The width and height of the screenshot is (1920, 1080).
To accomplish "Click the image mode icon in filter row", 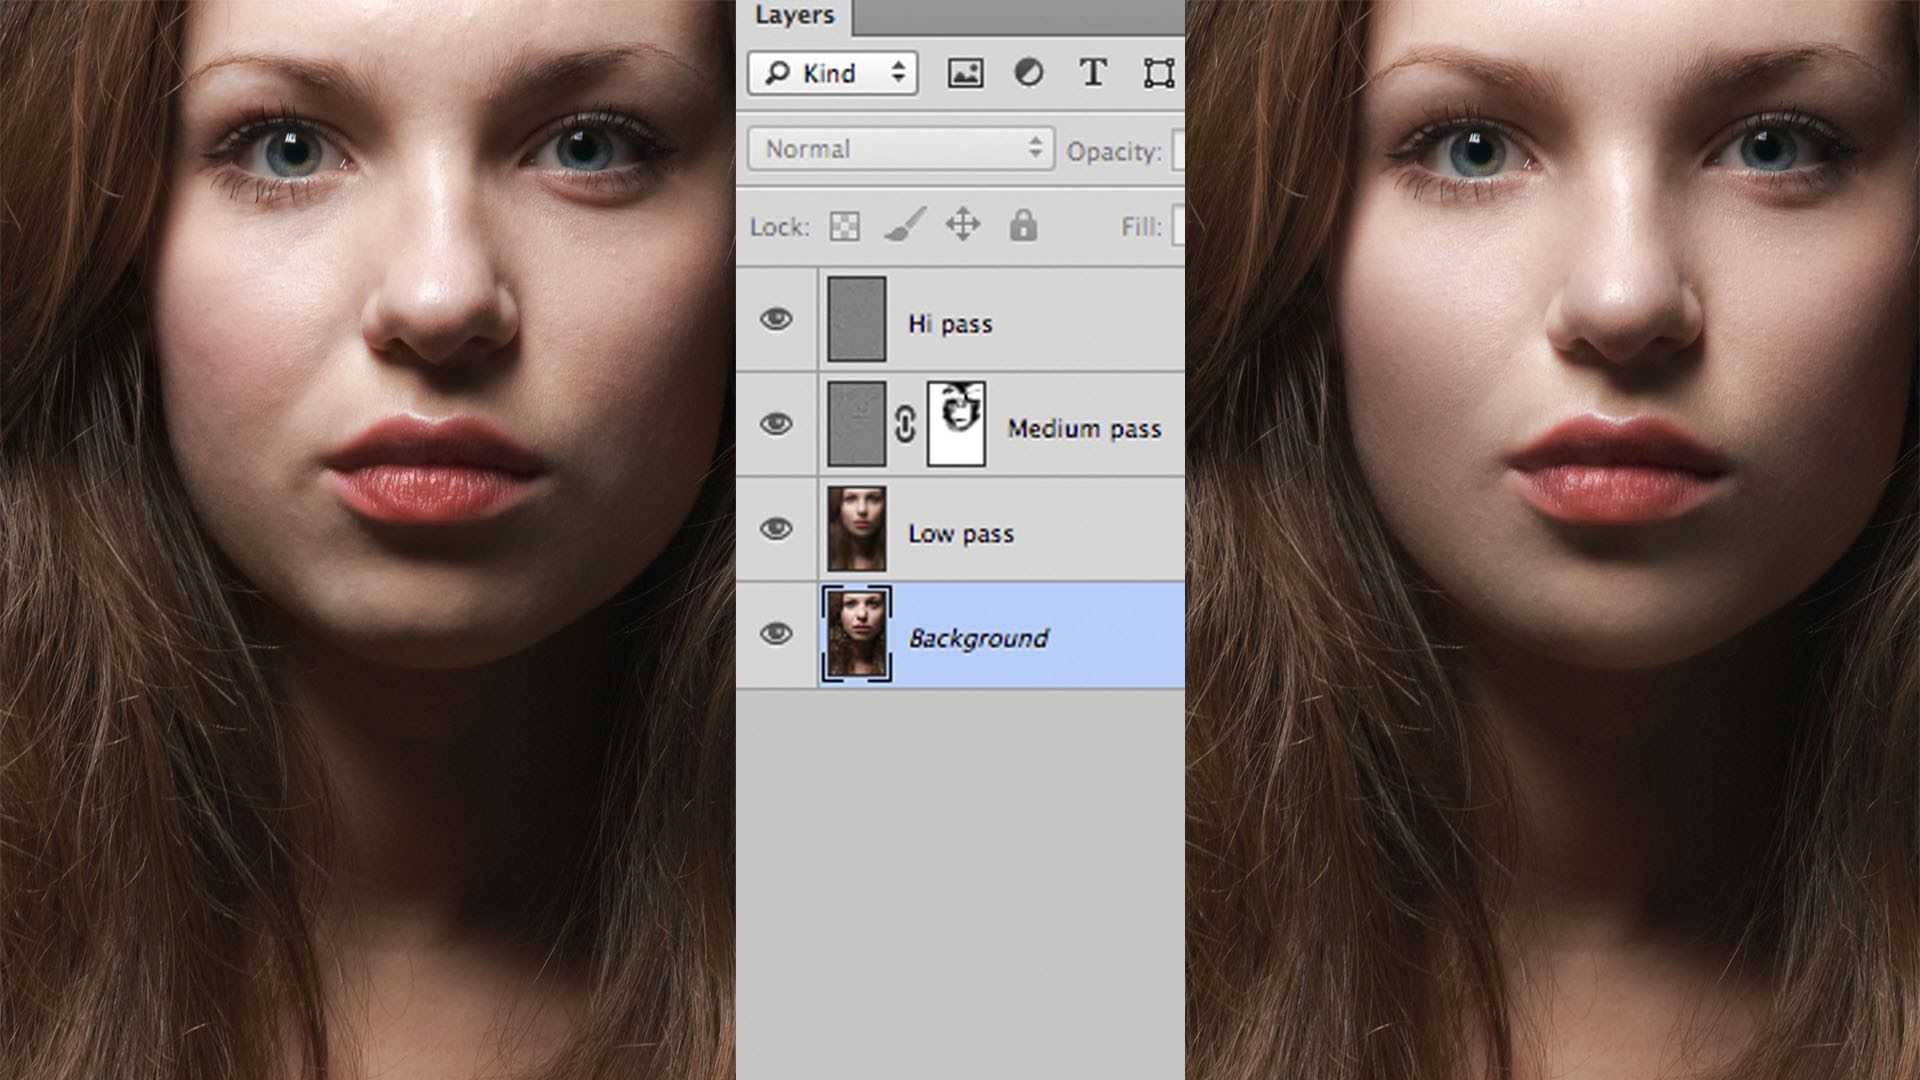I will pyautogui.click(x=964, y=73).
